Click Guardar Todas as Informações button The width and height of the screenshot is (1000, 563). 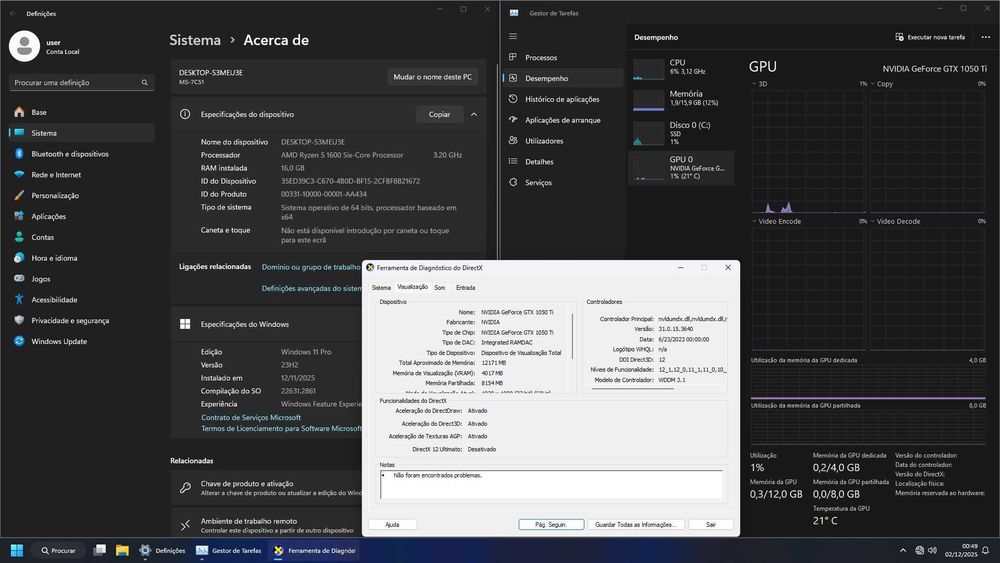pyautogui.click(x=635, y=524)
